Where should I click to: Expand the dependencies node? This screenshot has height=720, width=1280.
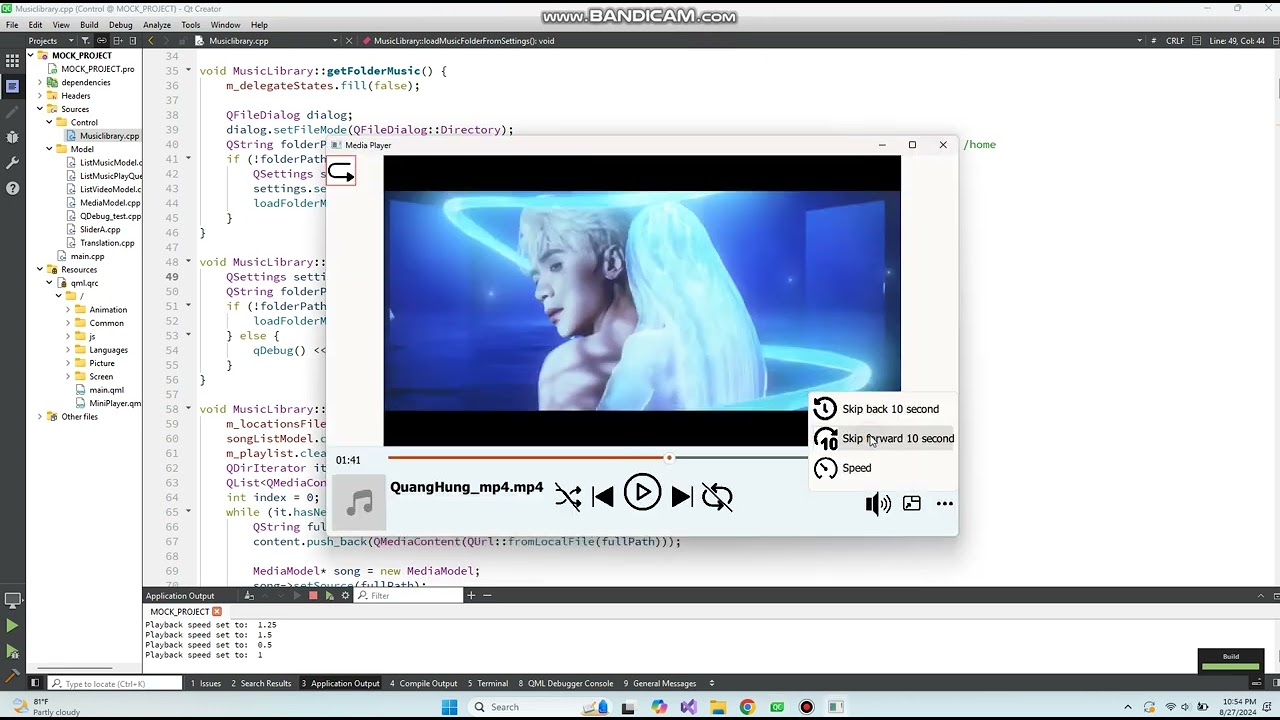40,82
